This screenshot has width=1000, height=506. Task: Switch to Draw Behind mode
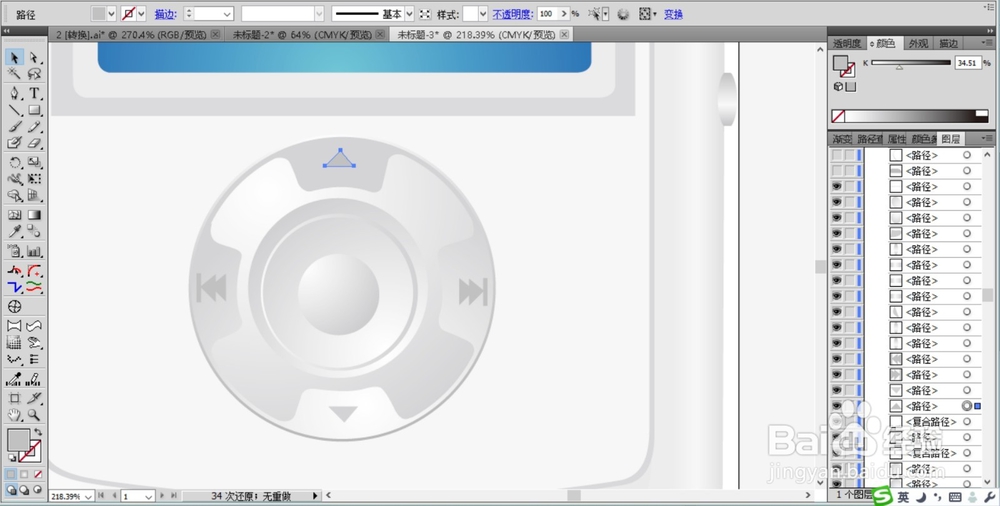24,490
